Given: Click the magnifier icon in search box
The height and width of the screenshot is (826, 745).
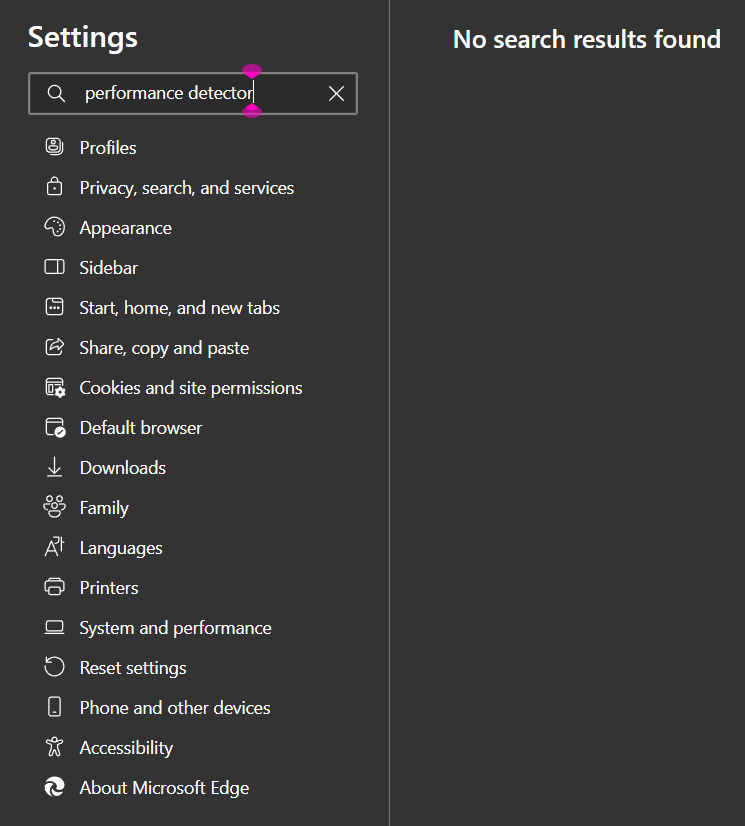Looking at the screenshot, I should click(56, 93).
